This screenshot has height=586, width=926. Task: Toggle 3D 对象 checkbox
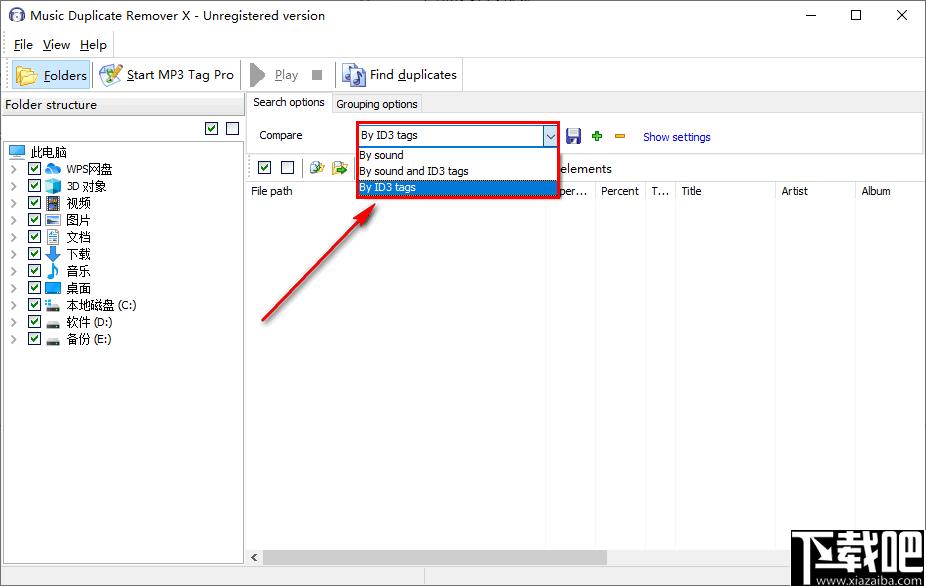tap(34, 186)
